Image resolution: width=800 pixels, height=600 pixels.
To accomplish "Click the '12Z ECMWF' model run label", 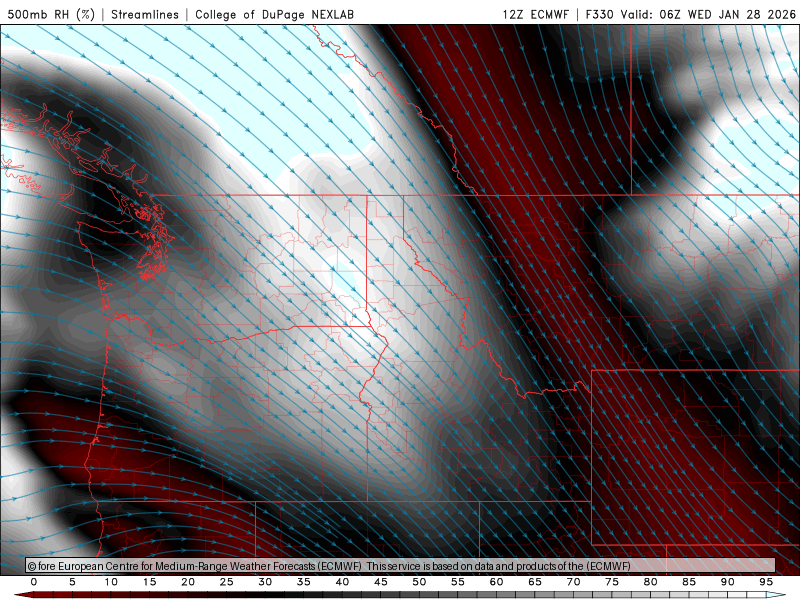I will tap(536, 14).
